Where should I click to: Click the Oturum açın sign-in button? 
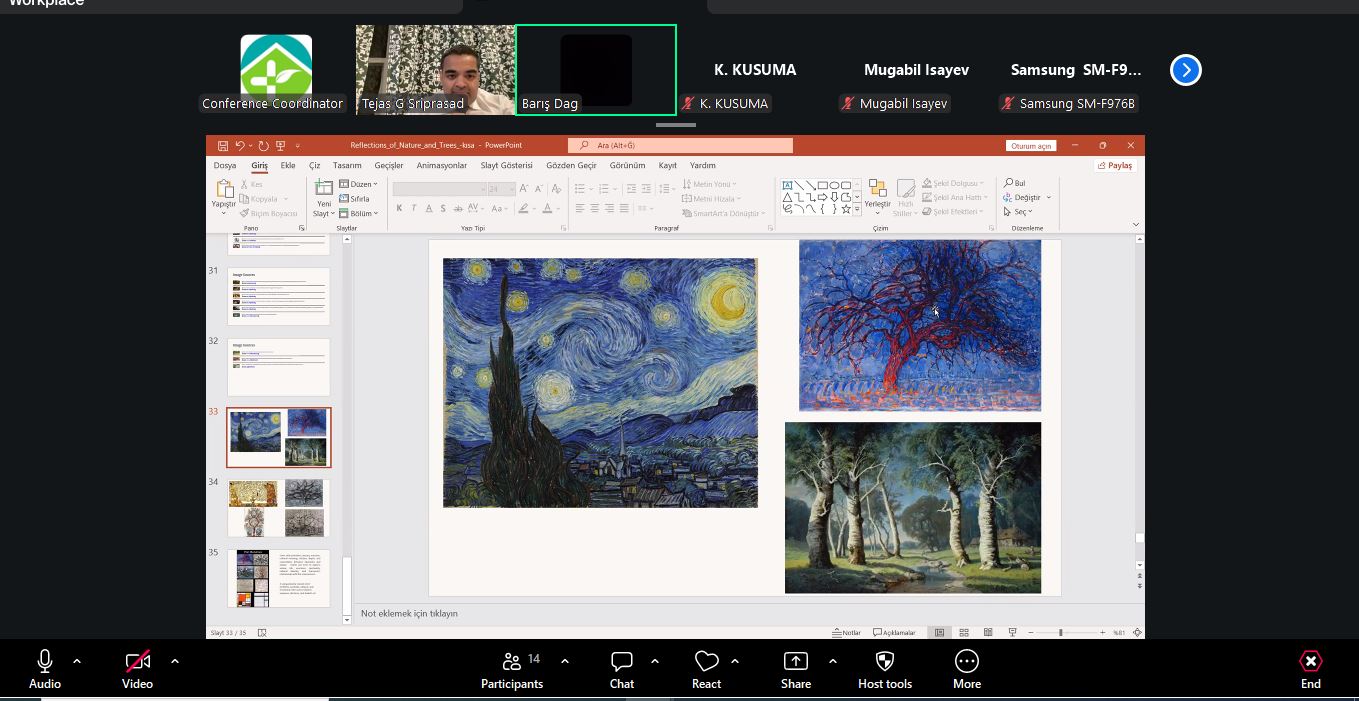coord(1031,146)
